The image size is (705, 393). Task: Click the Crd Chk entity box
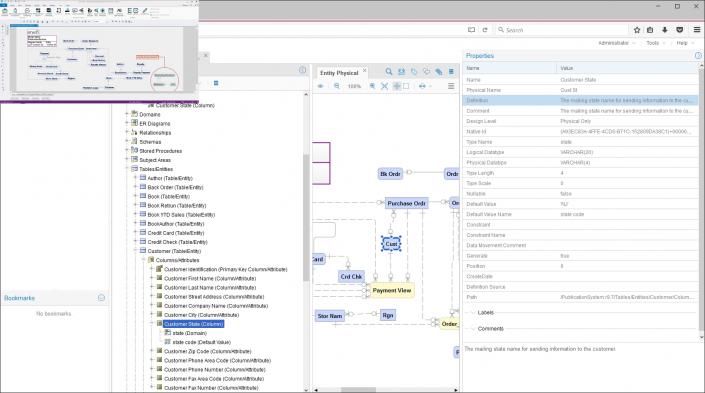pos(351,277)
